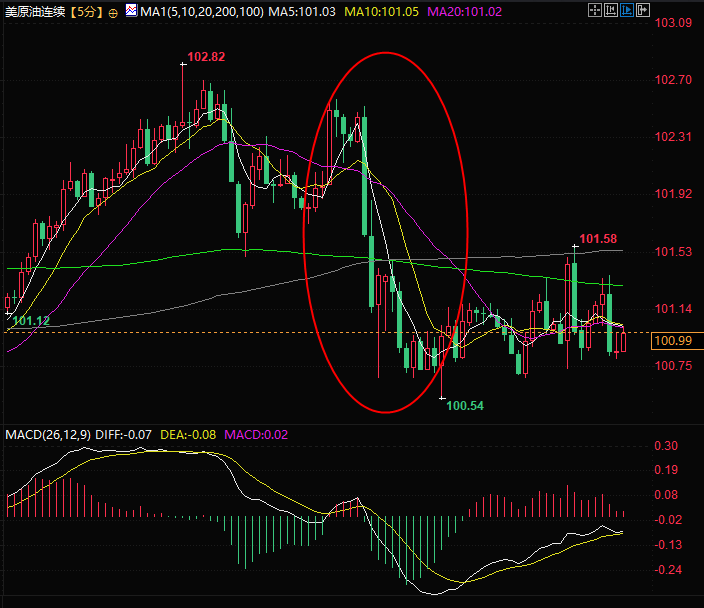Click the boxed 100.99 current price tag
704x608 pixels.
pos(677,341)
